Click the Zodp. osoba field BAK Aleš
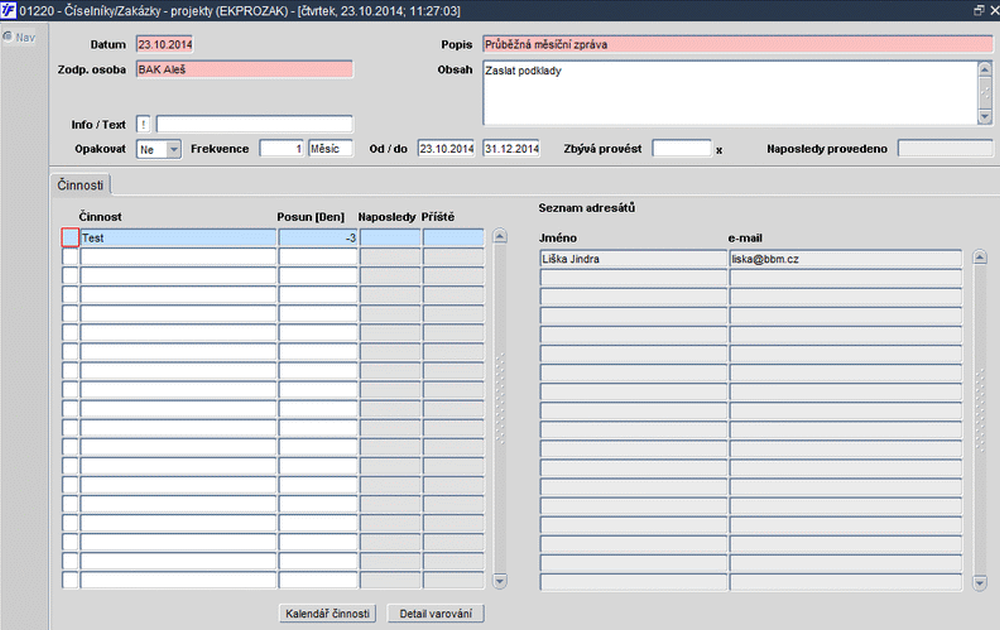1000x630 pixels. click(x=244, y=70)
